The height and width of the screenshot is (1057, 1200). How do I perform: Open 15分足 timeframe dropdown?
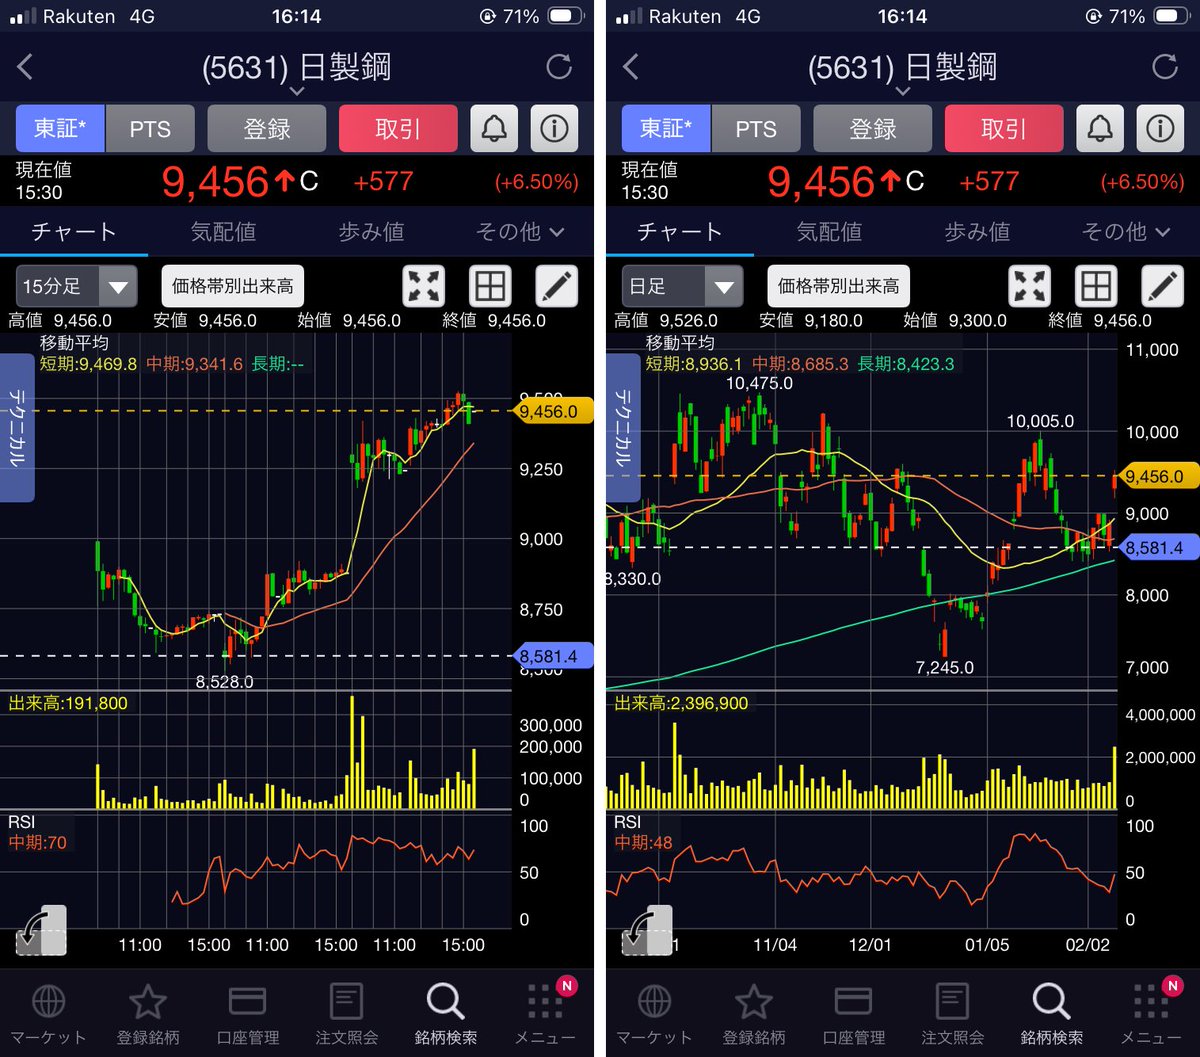click(76, 286)
